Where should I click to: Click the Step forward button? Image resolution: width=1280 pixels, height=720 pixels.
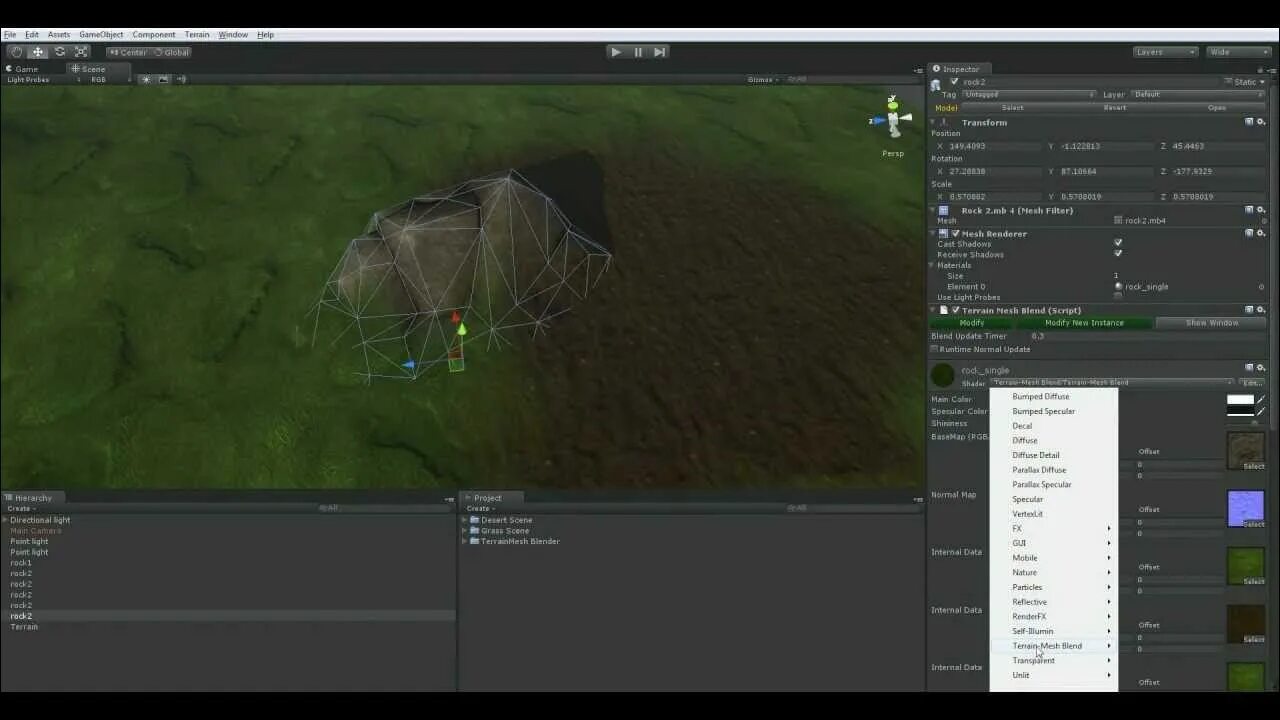click(660, 52)
